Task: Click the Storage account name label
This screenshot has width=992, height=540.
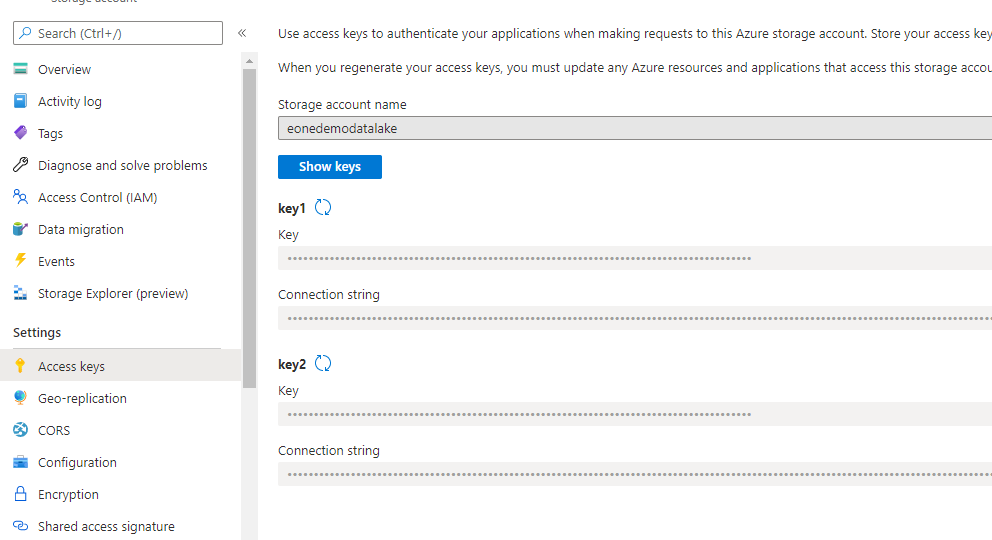Action: pos(342,104)
